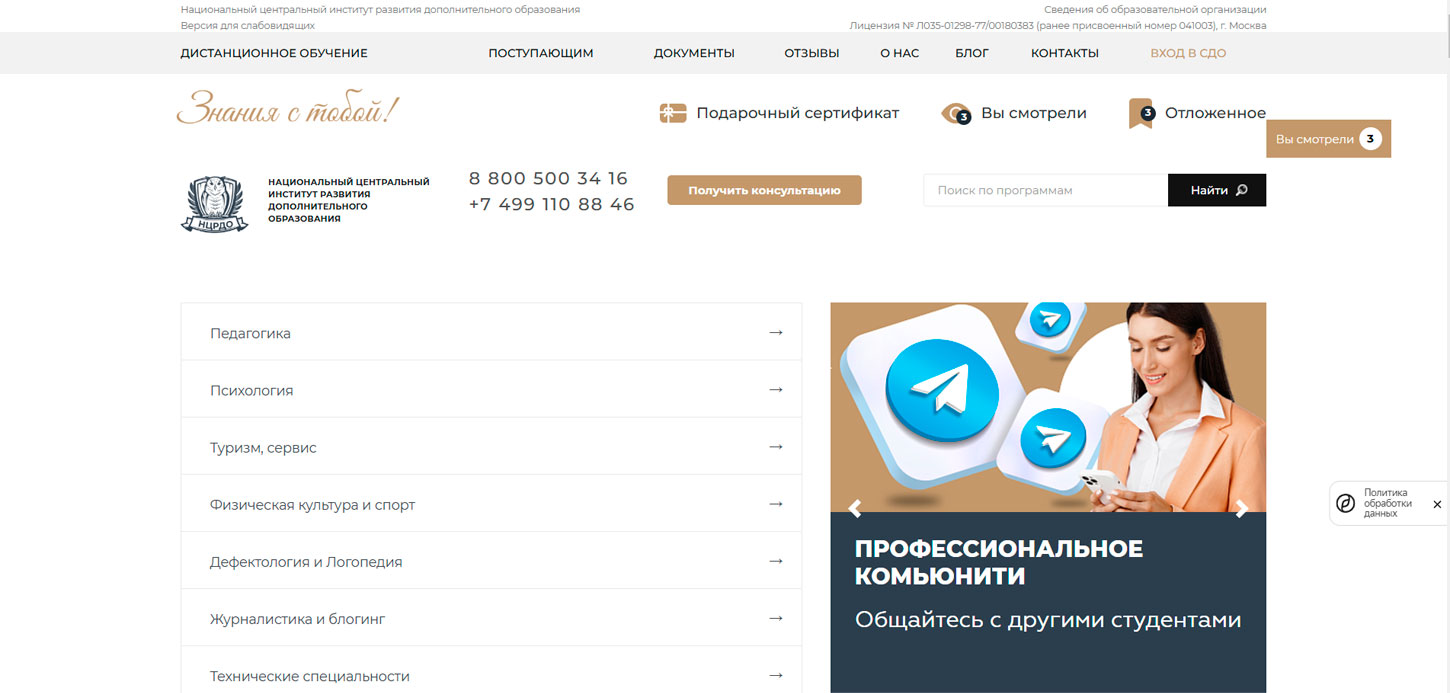Image resolution: width=1450 pixels, height=693 pixels.
Task: Open Отзывы menu item
Action: click(x=812, y=53)
